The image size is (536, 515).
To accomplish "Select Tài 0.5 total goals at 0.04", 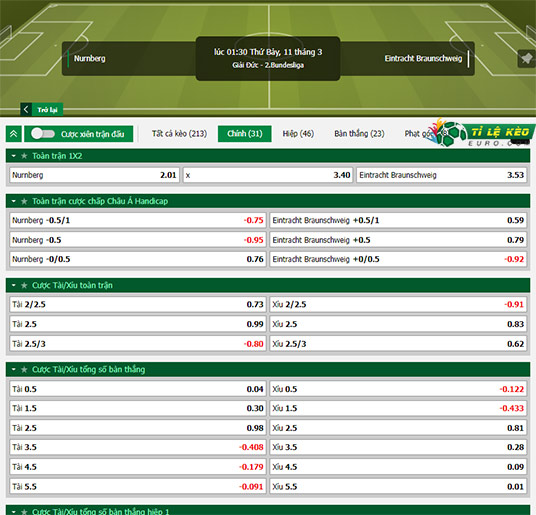I will [x=138, y=389].
